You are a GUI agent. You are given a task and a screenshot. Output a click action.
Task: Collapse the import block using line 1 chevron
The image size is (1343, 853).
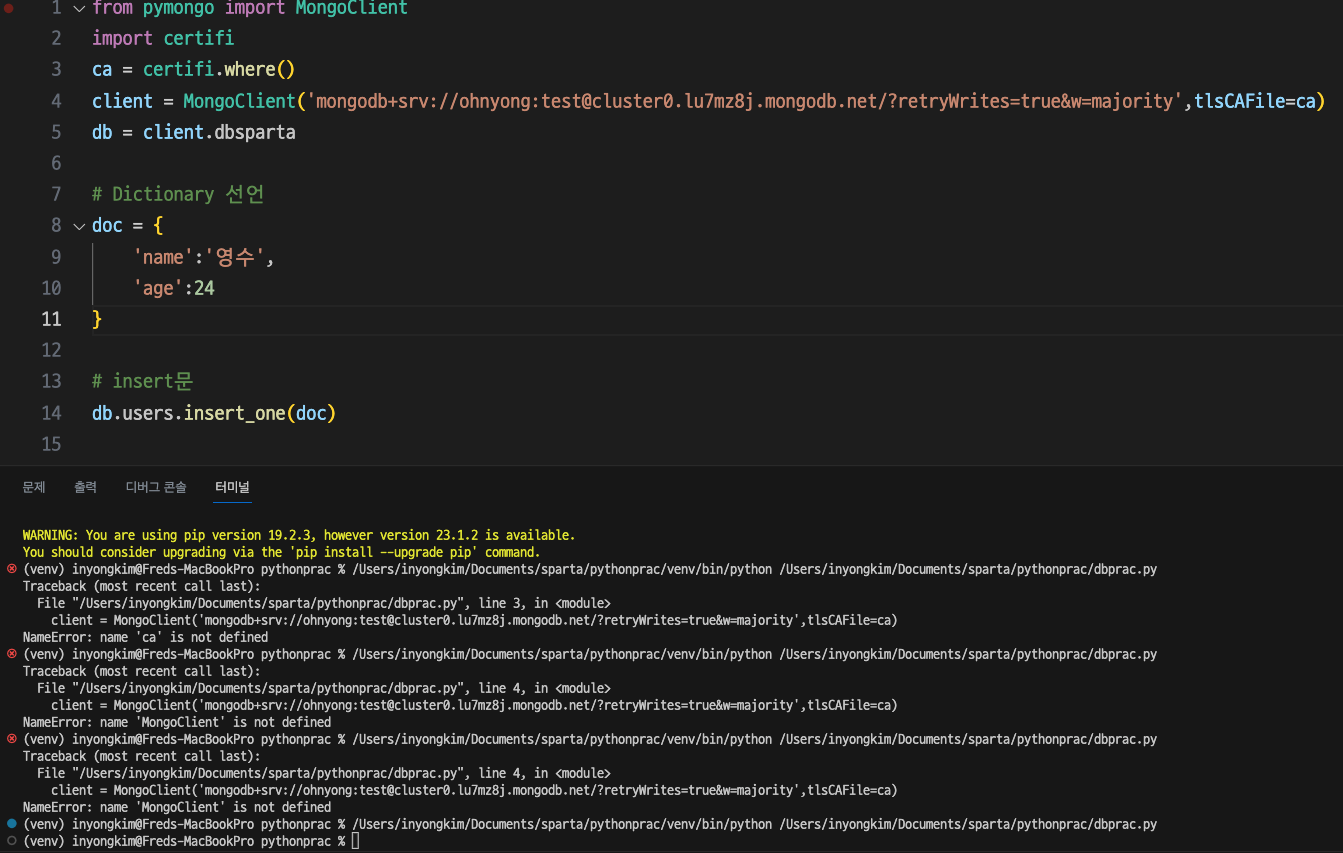[x=78, y=8]
